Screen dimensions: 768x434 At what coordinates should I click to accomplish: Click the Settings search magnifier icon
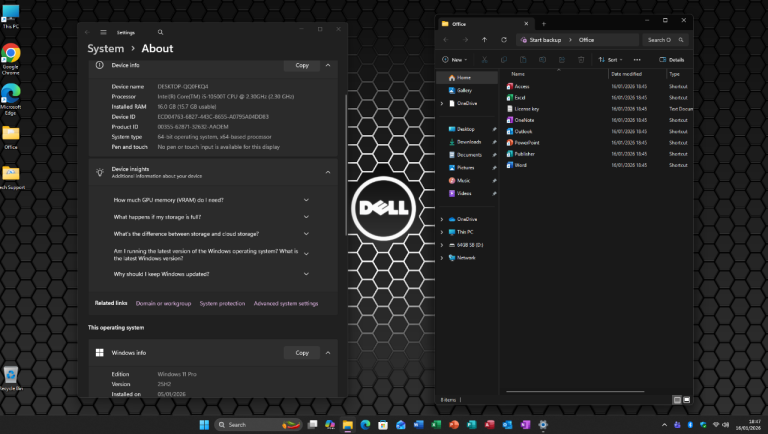click(x=162, y=32)
